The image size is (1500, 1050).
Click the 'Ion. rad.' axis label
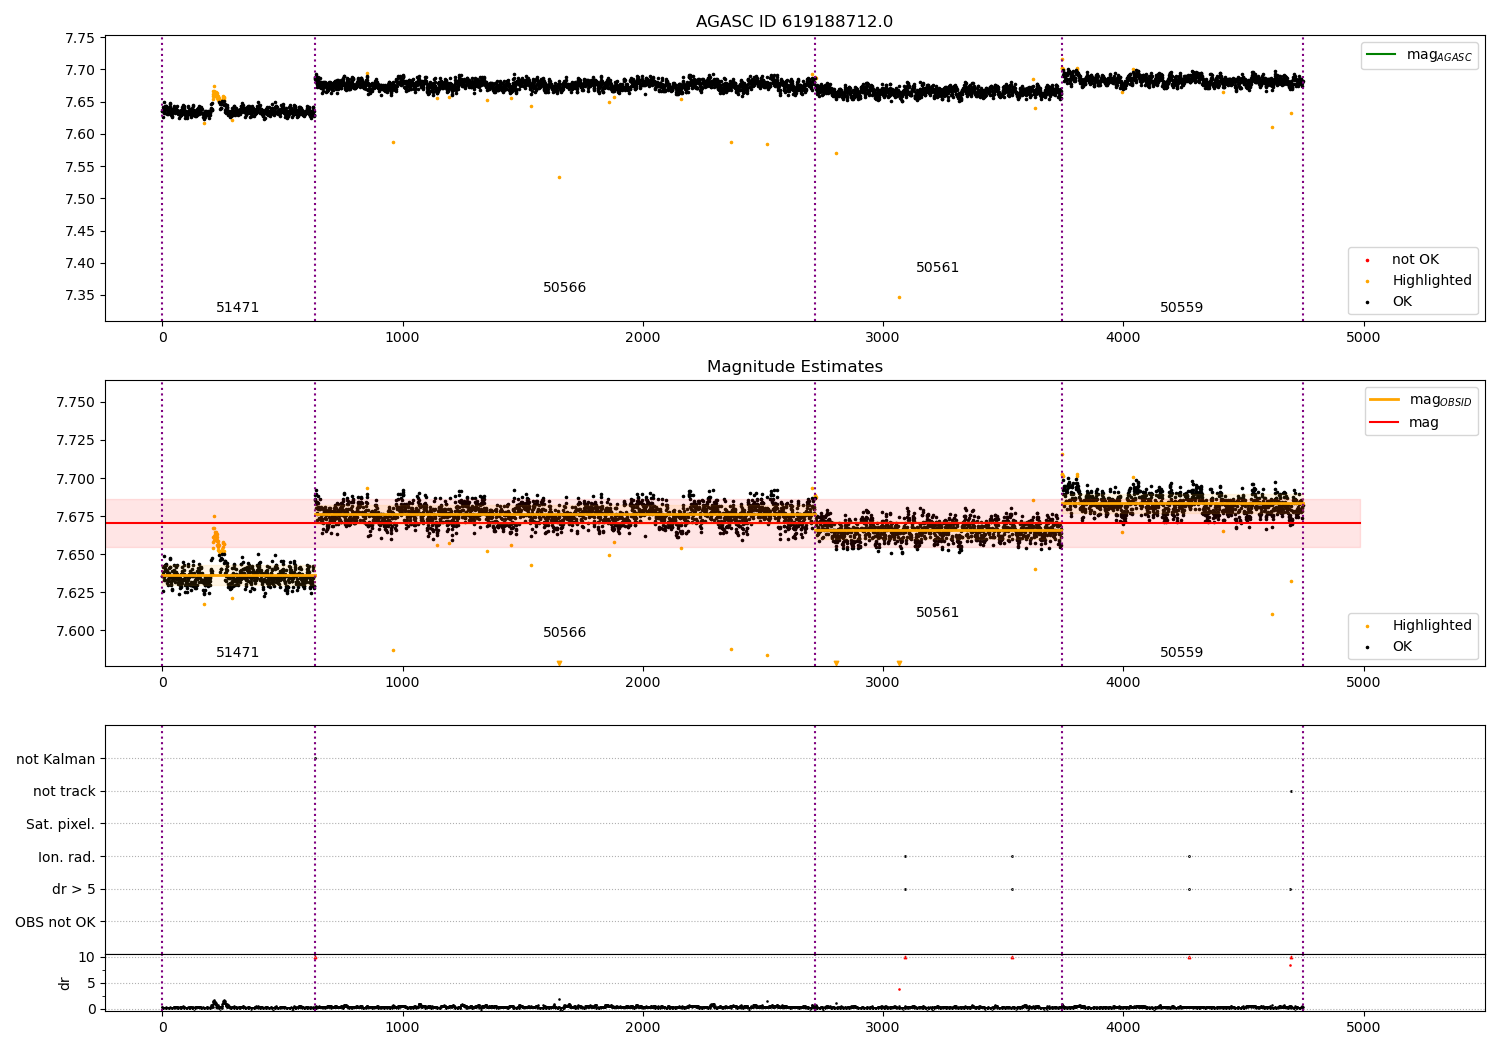[67, 857]
